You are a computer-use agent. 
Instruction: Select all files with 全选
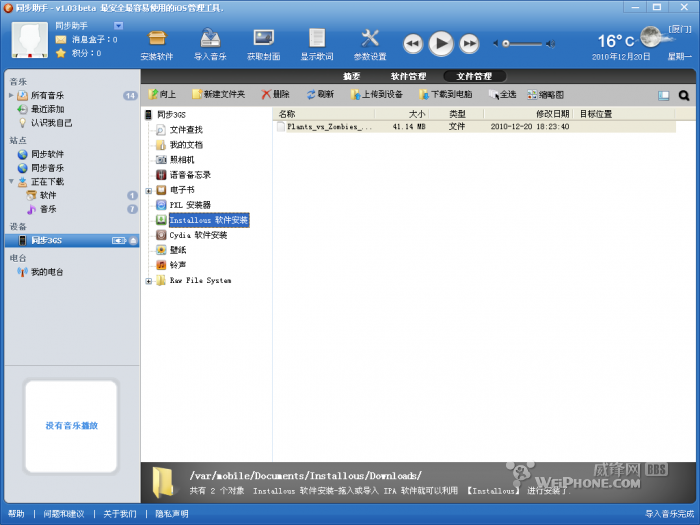pyautogui.click(x=502, y=94)
